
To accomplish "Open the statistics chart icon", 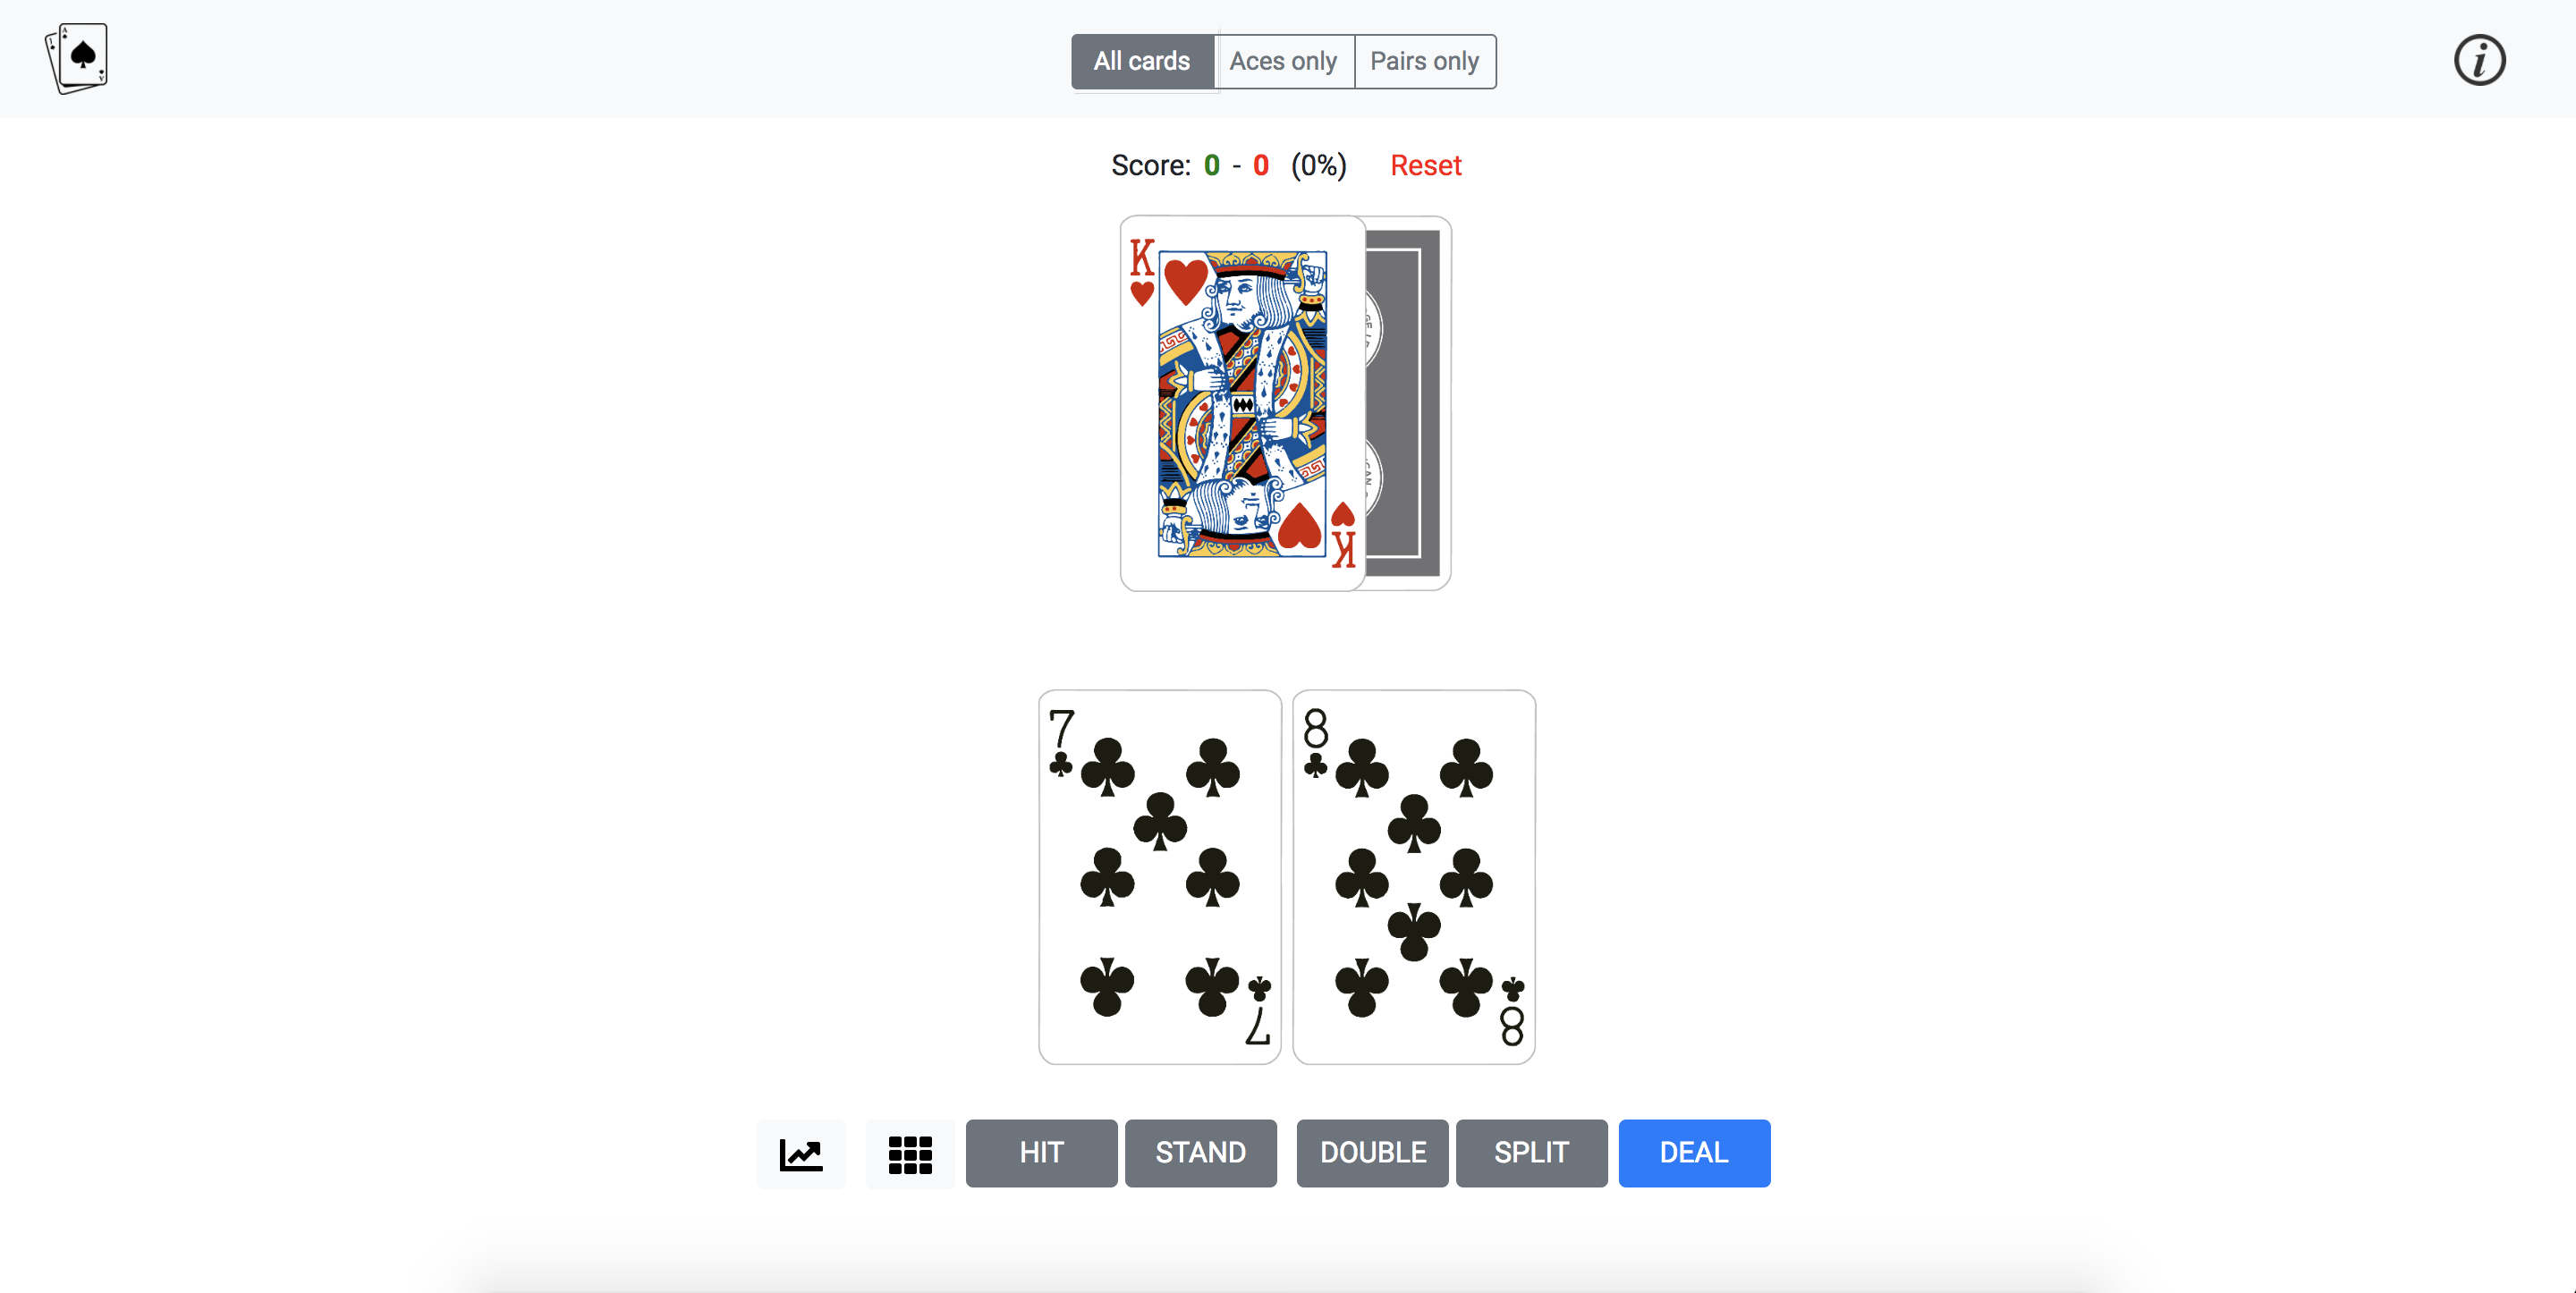I will 801,1151.
